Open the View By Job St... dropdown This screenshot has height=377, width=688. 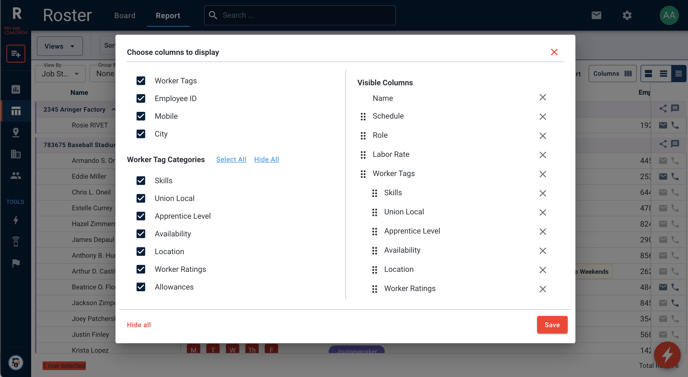(60, 74)
